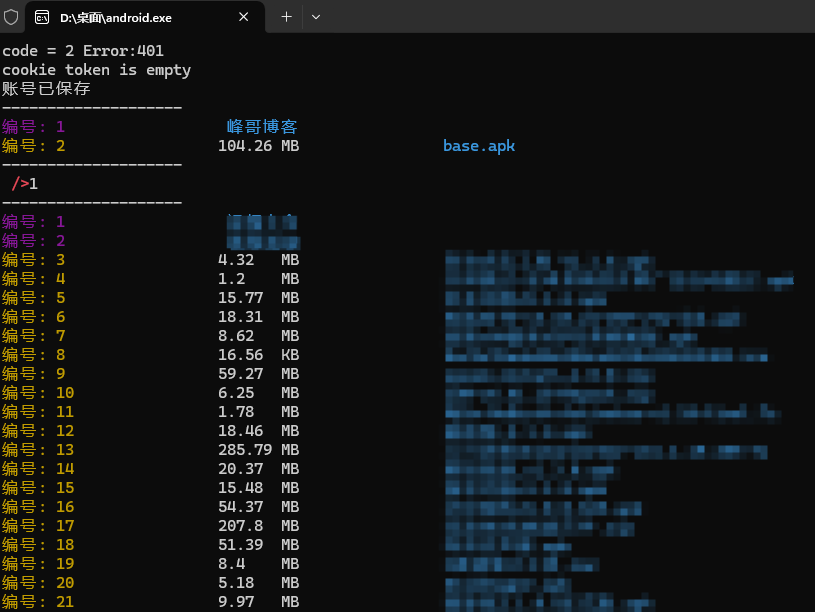Screen dimensions: 815x612
Task: Click the 'code = 2 Error:401' line
Action: (83, 51)
